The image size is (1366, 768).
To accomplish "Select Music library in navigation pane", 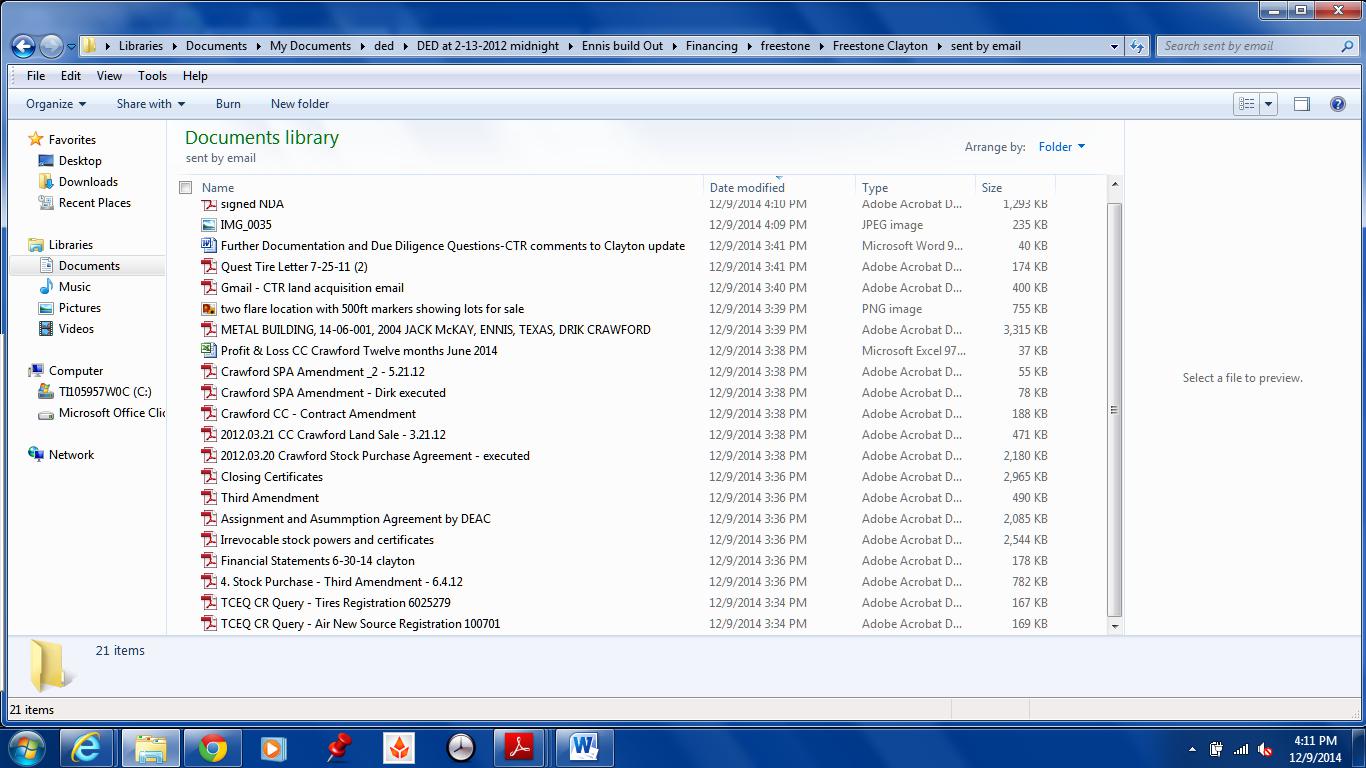I will pyautogui.click(x=74, y=287).
